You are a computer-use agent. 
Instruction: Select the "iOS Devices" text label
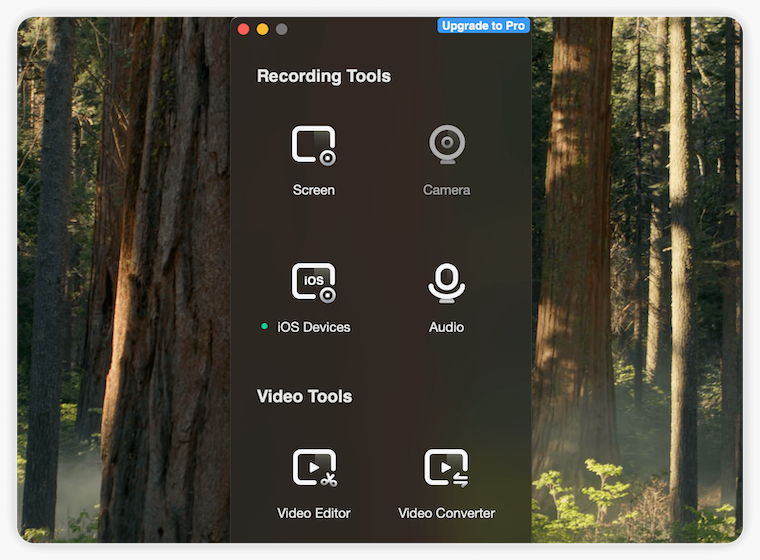314,327
